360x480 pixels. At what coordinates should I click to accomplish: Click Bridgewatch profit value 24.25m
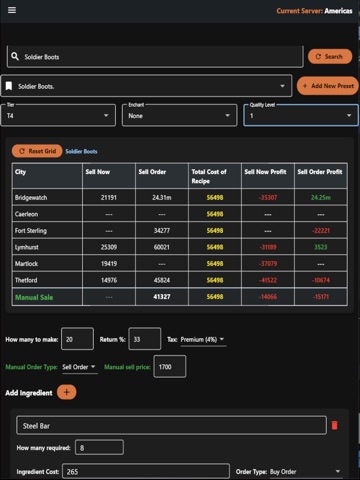[321, 198]
